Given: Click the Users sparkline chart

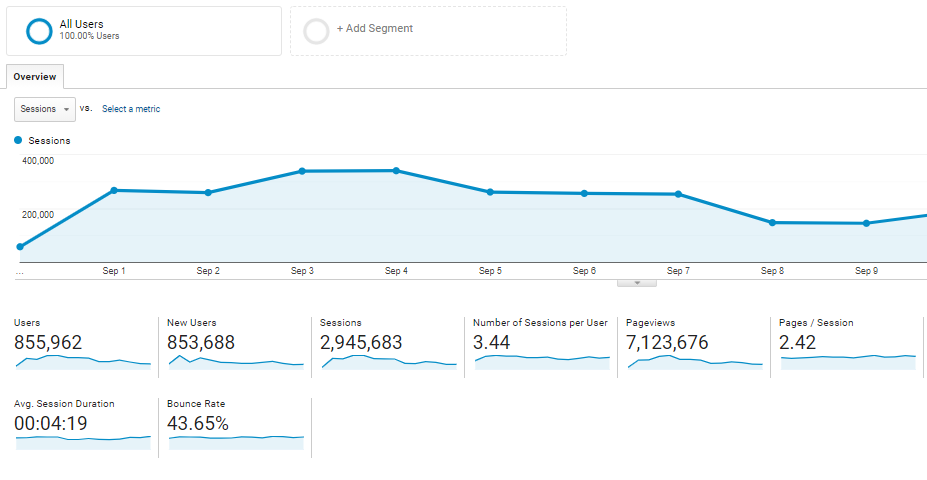Looking at the screenshot, I should click(83, 362).
